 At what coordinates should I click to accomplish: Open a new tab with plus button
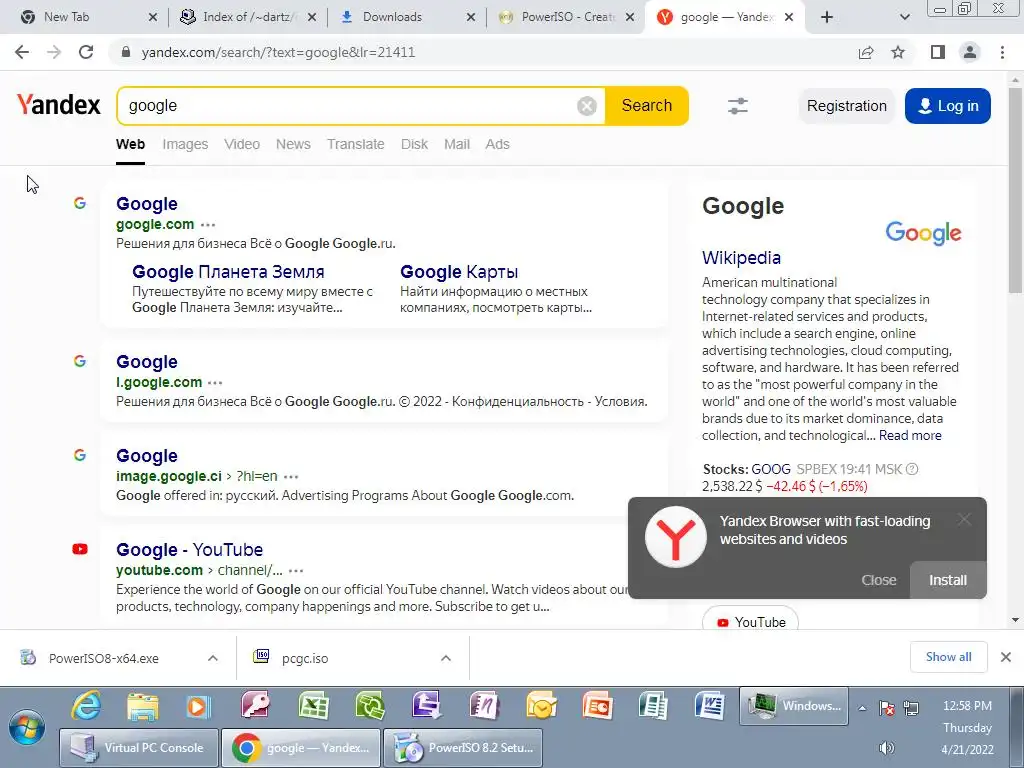click(827, 17)
